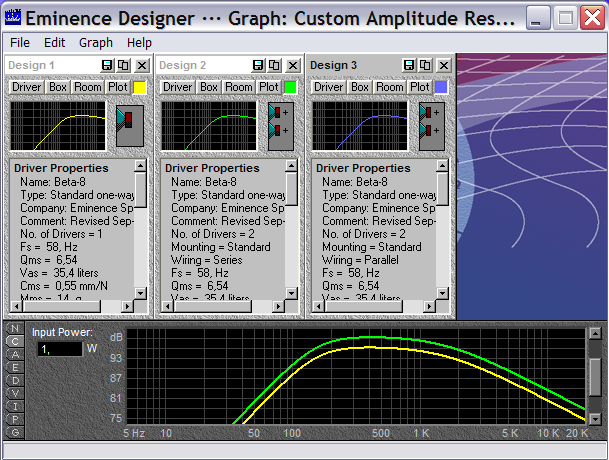Click the dual-driver speaker icon in Design 2
This screenshot has width=609, height=460.
(x=281, y=125)
